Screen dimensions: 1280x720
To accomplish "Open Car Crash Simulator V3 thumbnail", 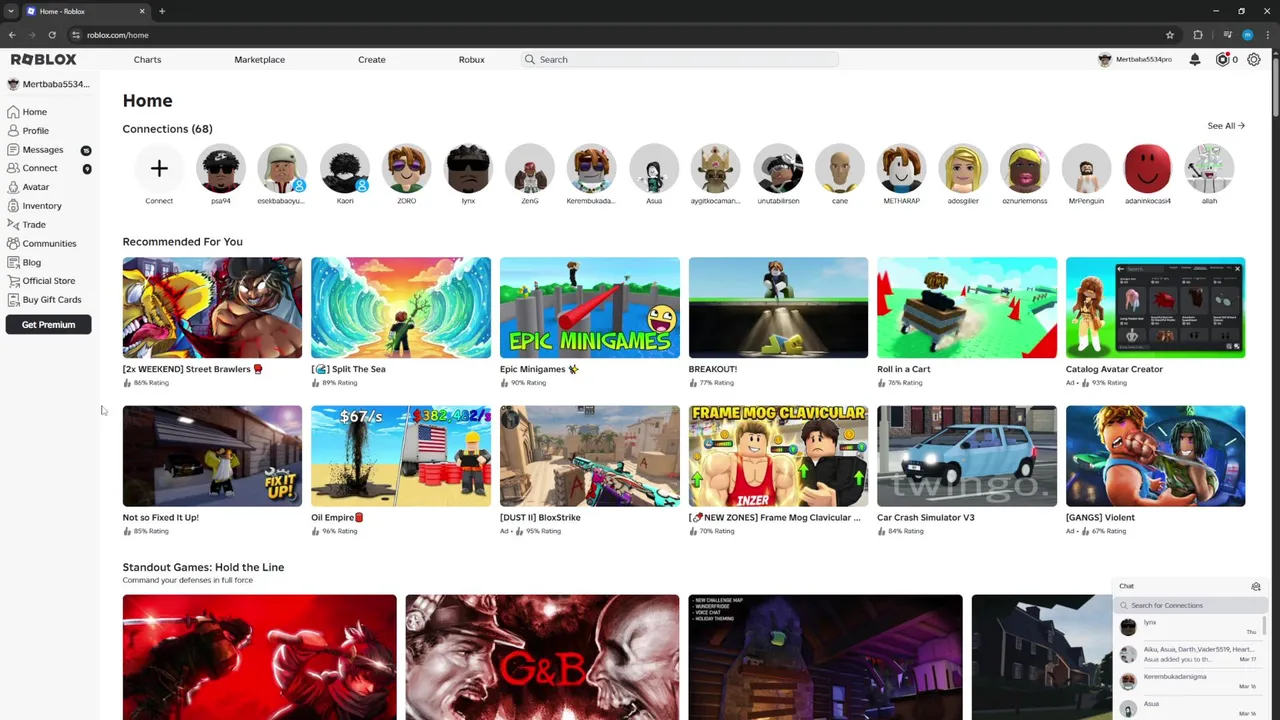I will (967, 456).
